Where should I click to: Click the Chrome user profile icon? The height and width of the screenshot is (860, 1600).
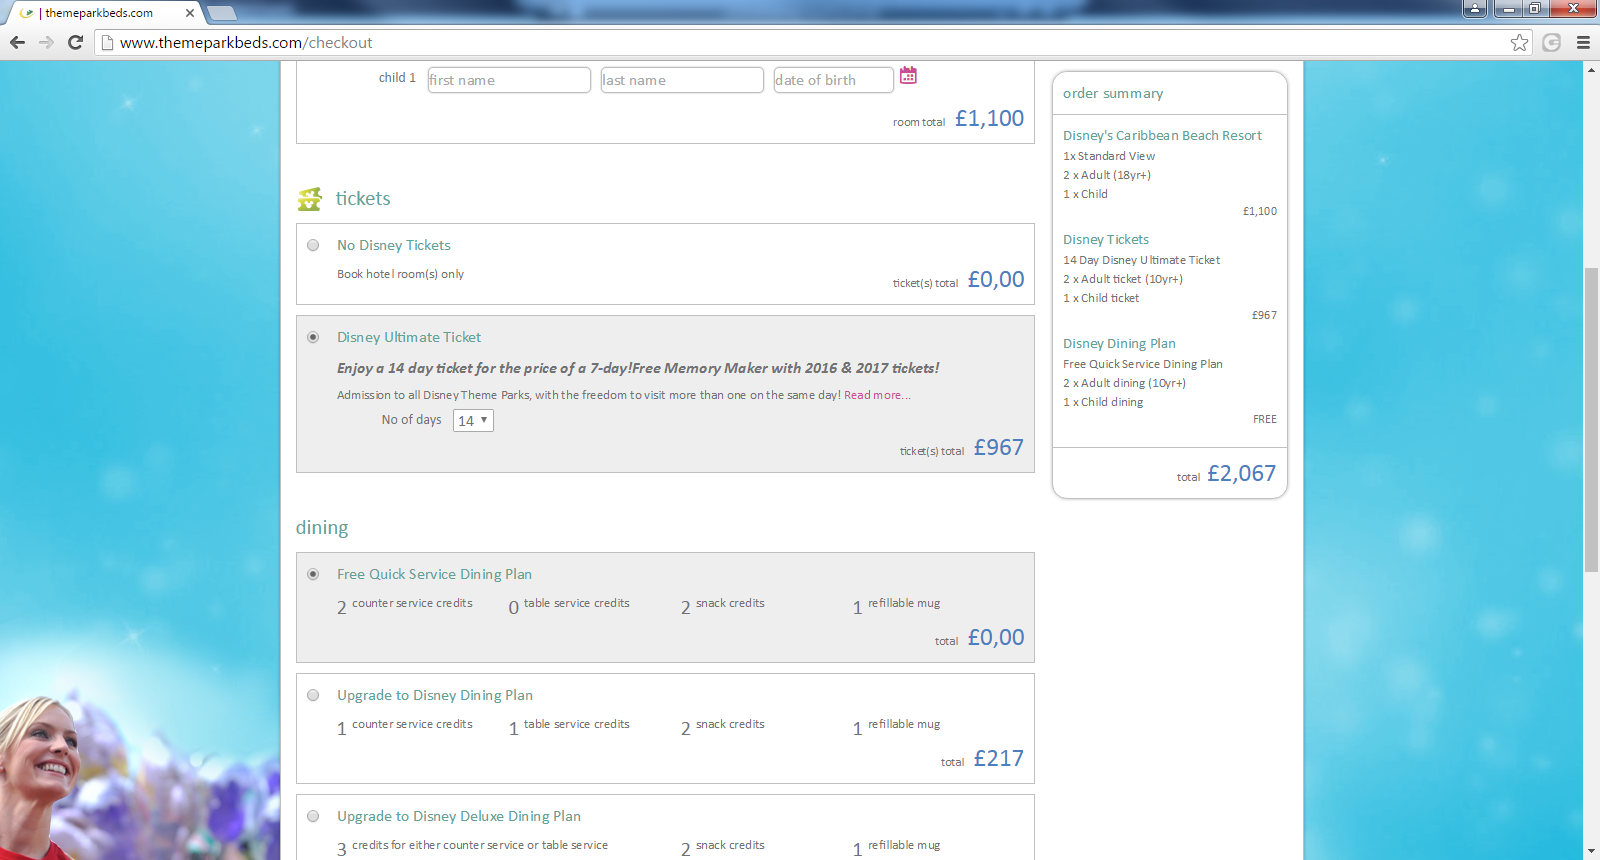(1475, 9)
